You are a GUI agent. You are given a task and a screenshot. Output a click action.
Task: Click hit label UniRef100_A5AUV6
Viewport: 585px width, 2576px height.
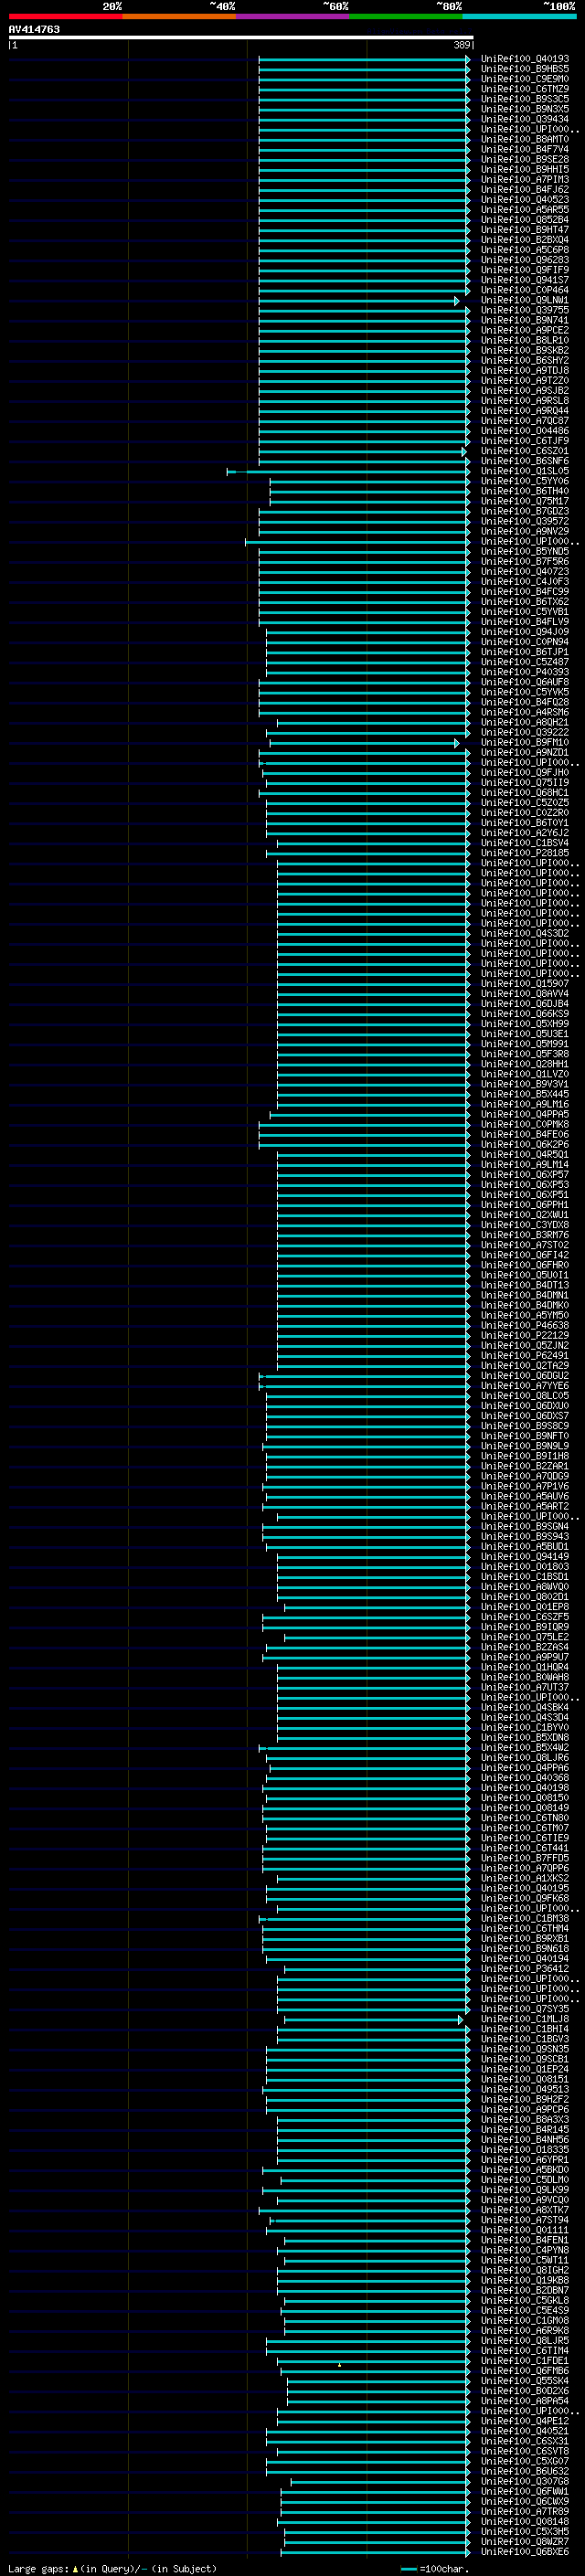click(x=524, y=1496)
